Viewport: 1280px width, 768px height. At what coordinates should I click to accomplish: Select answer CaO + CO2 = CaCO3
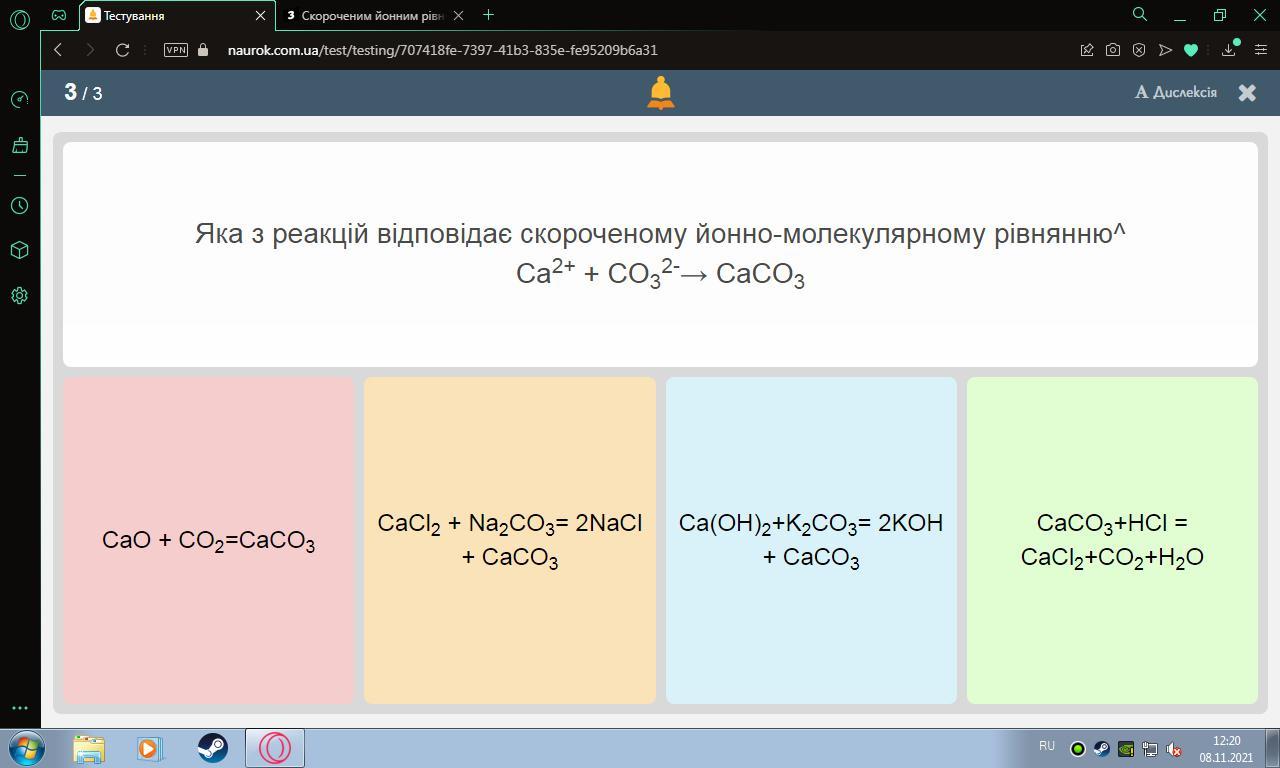pos(208,540)
